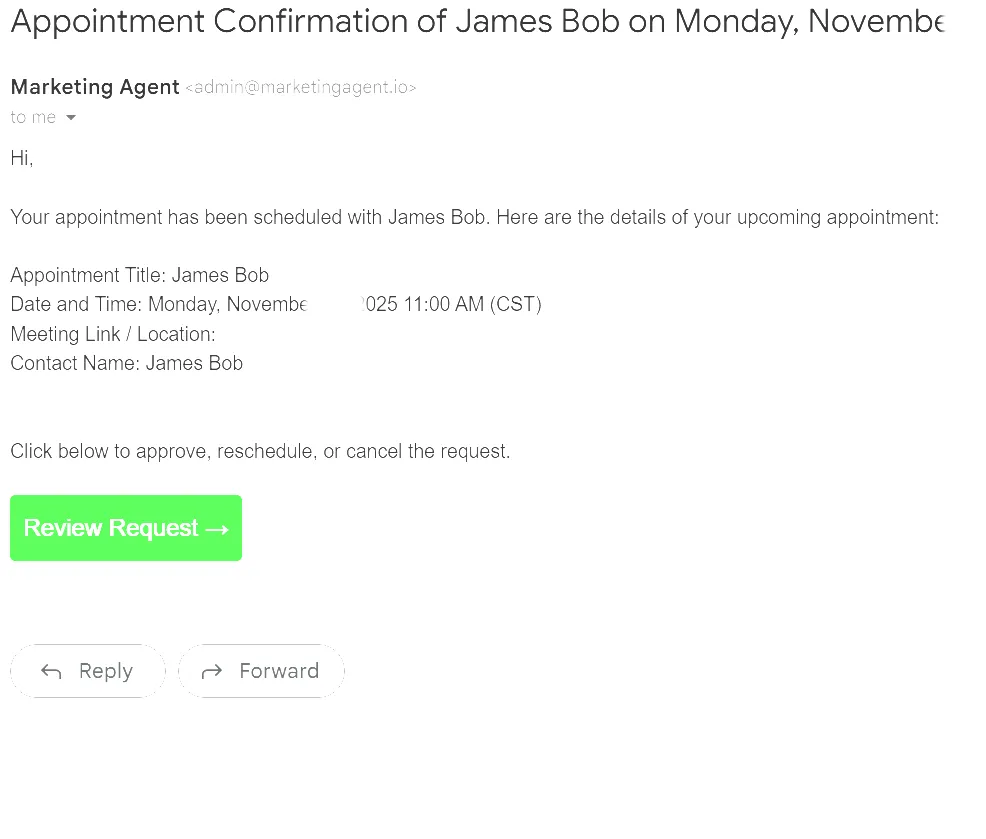
Task: Click the "Appointment Title: James Bob" line
Action: (139, 275)
